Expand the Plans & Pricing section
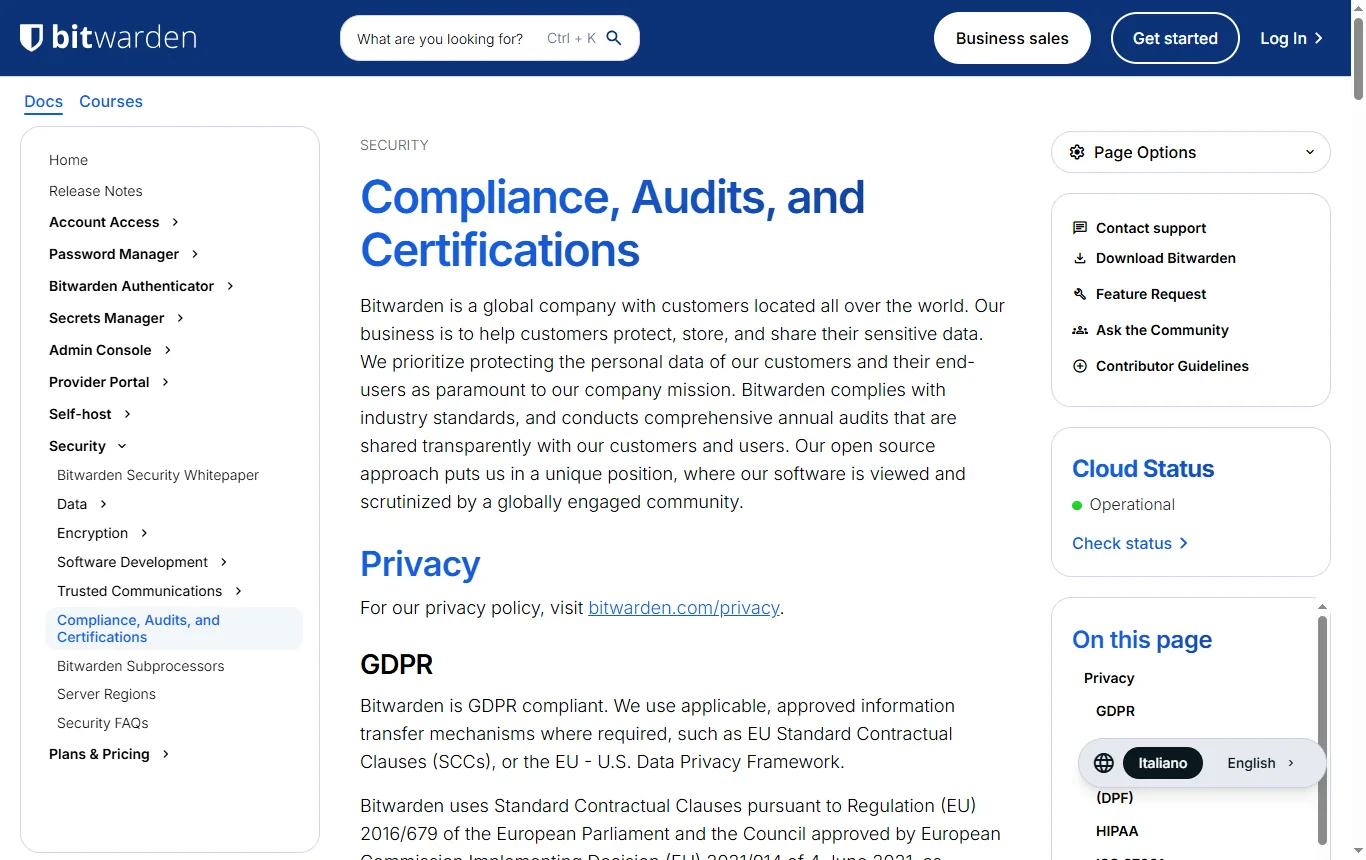This screenshot has width=1366, height=860. [165, 754]
